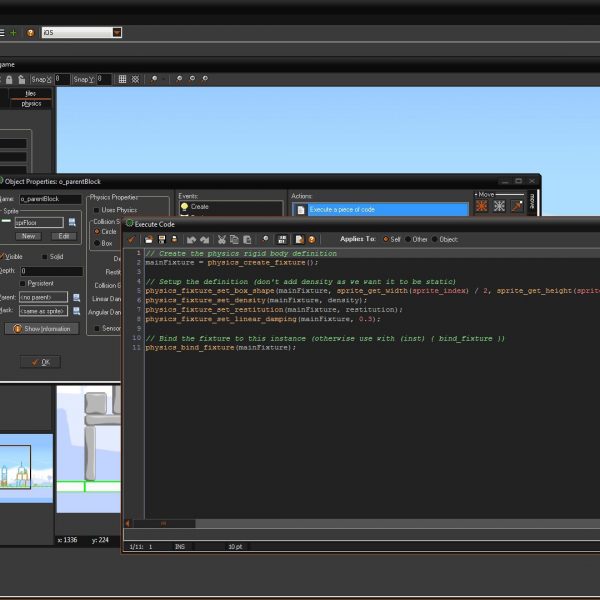Image resolution: width=600 pixels, height=600 pixels.
Task: Toggle the grid icon in room editor toolbar
Action: point(122,79)
